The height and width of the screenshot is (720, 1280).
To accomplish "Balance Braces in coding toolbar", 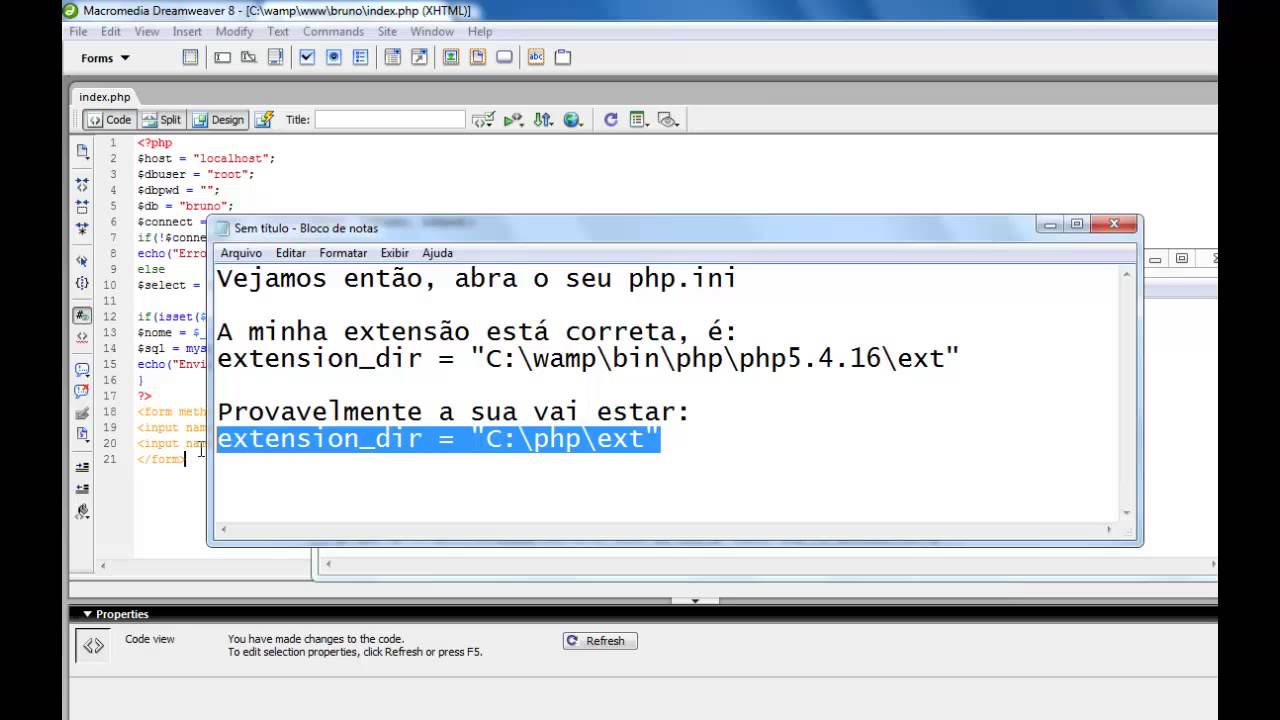I will [x=82, y=283].
